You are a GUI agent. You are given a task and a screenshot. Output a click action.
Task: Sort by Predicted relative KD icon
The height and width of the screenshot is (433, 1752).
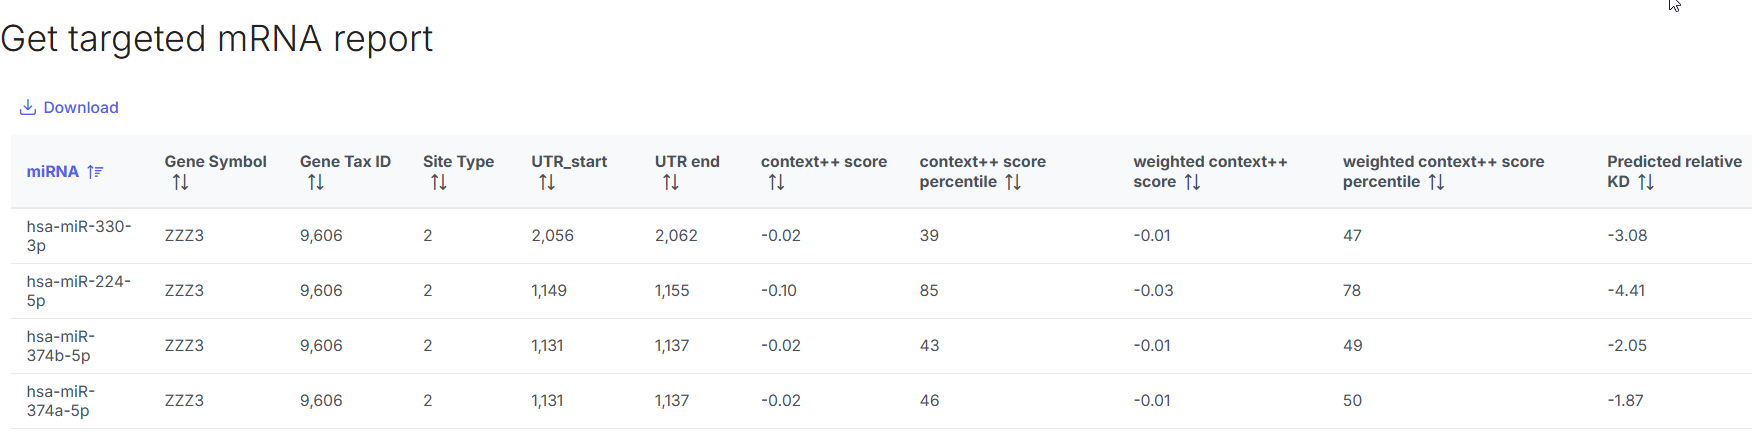pyautogui.click(x=1646, y=182)
